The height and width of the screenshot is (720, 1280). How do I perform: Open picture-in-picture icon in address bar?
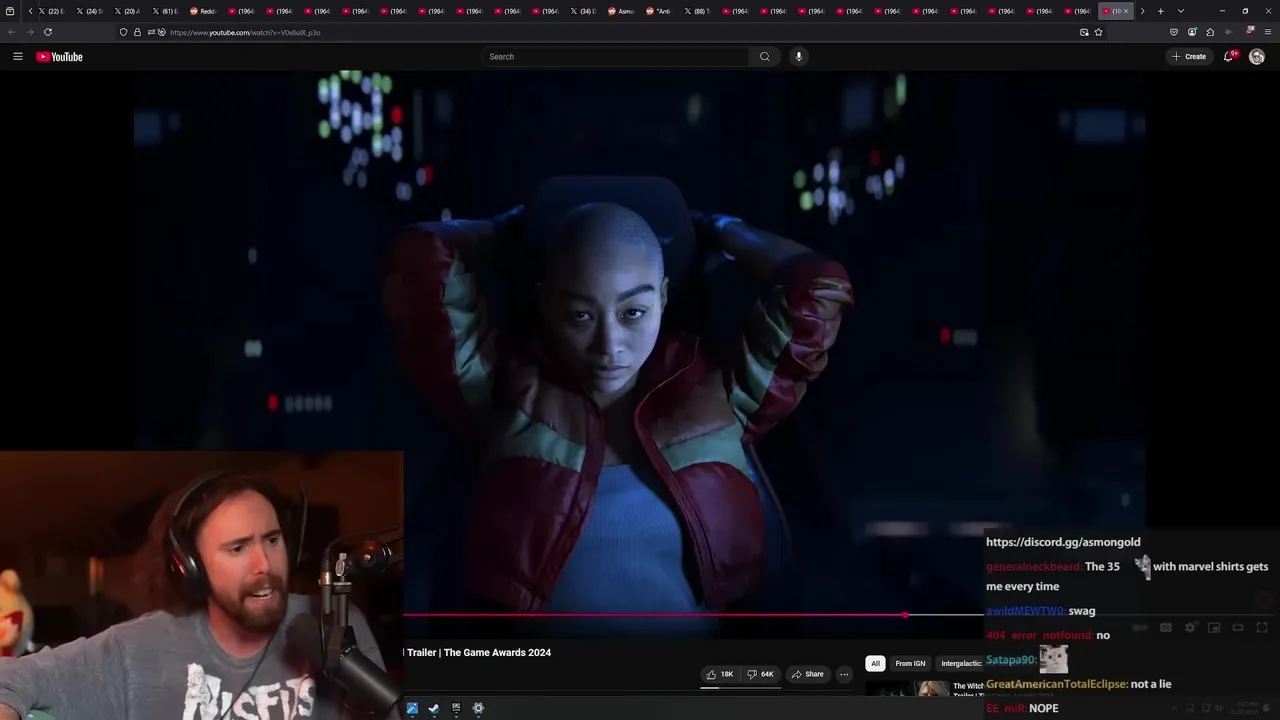[1084, 32]
